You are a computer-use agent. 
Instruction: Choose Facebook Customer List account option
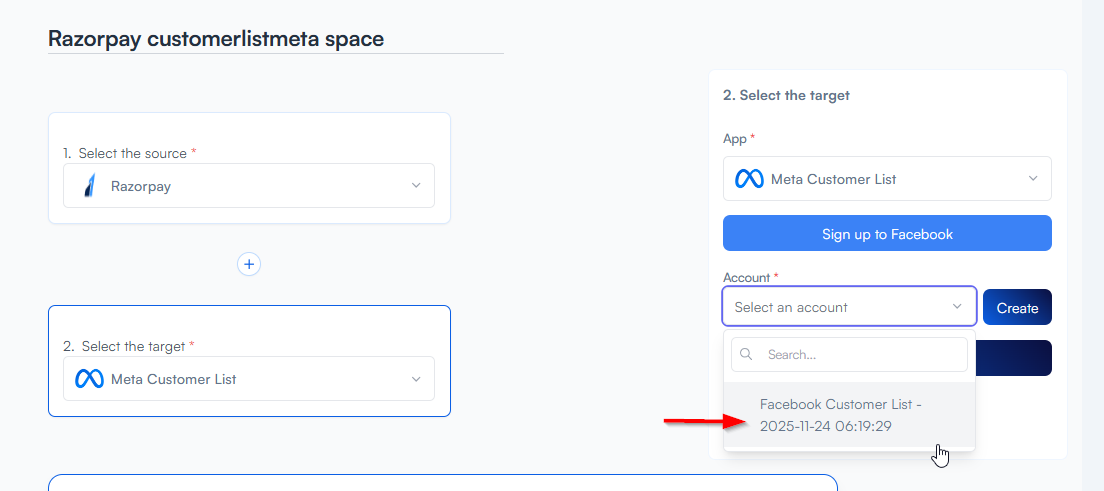[840, 415]
